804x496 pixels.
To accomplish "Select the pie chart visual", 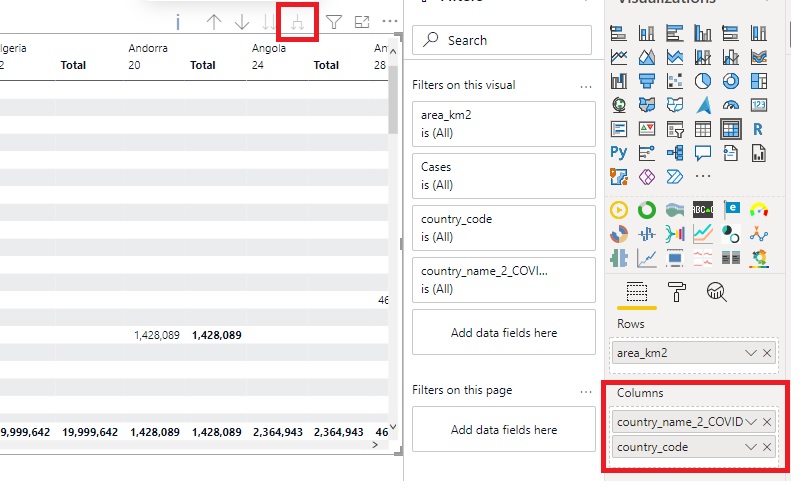I will pos(703,81).
